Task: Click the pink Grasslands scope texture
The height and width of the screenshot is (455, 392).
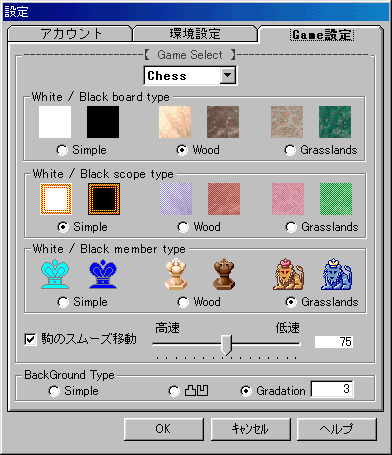Action: coord(288,199)
